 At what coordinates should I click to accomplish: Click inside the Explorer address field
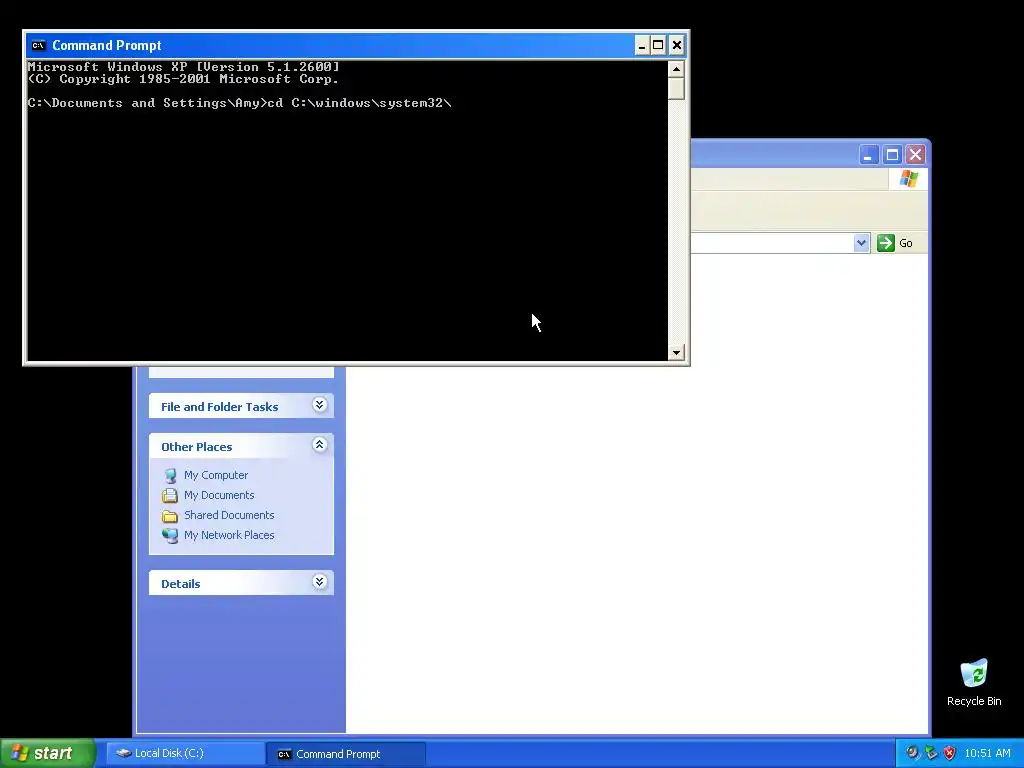click(772, 243)
